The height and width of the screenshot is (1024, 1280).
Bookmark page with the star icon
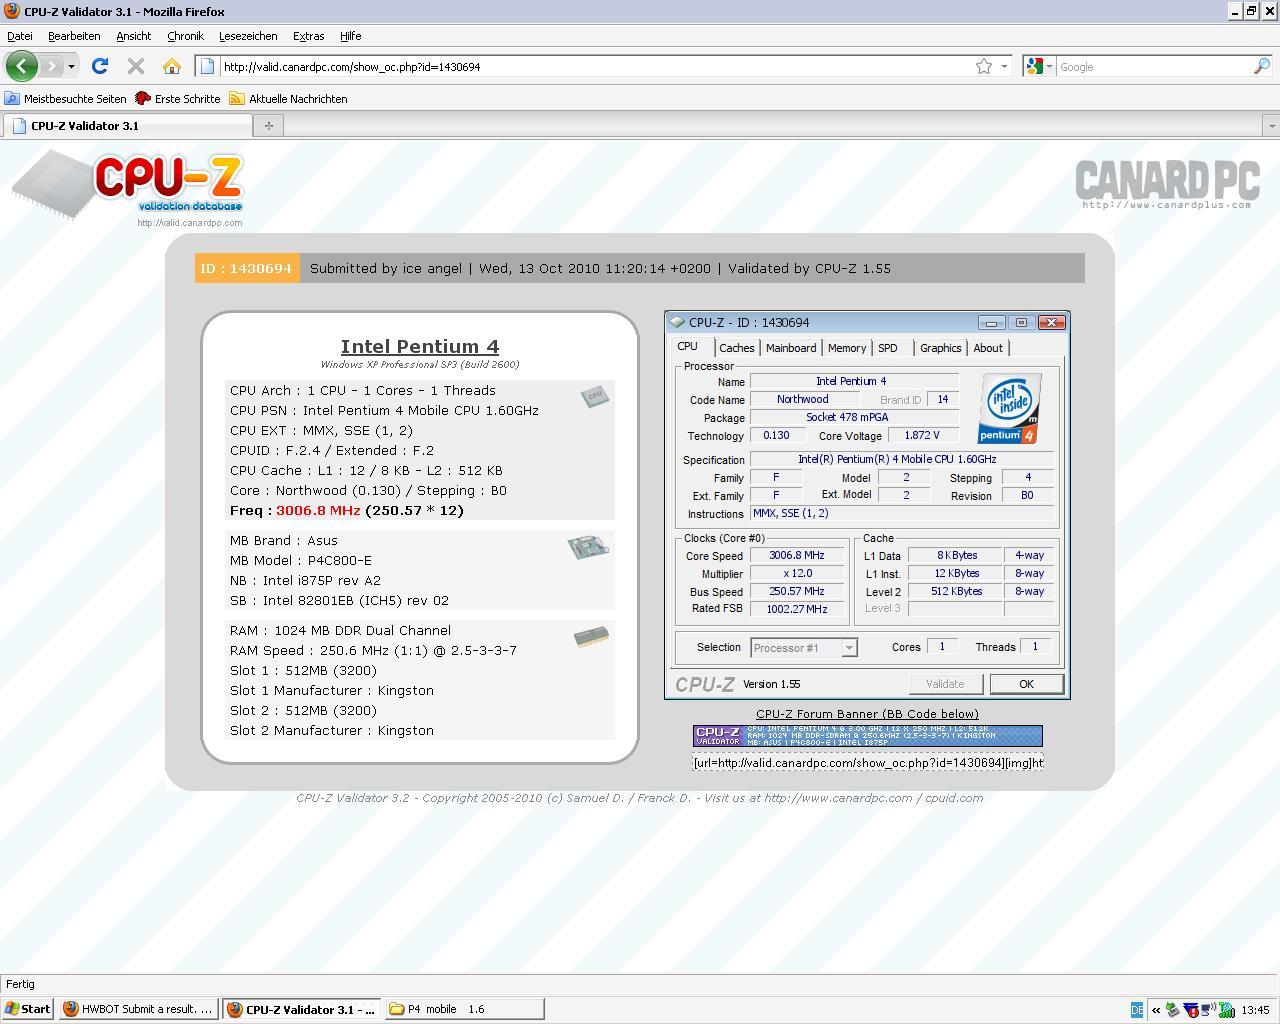coord(984,66)
